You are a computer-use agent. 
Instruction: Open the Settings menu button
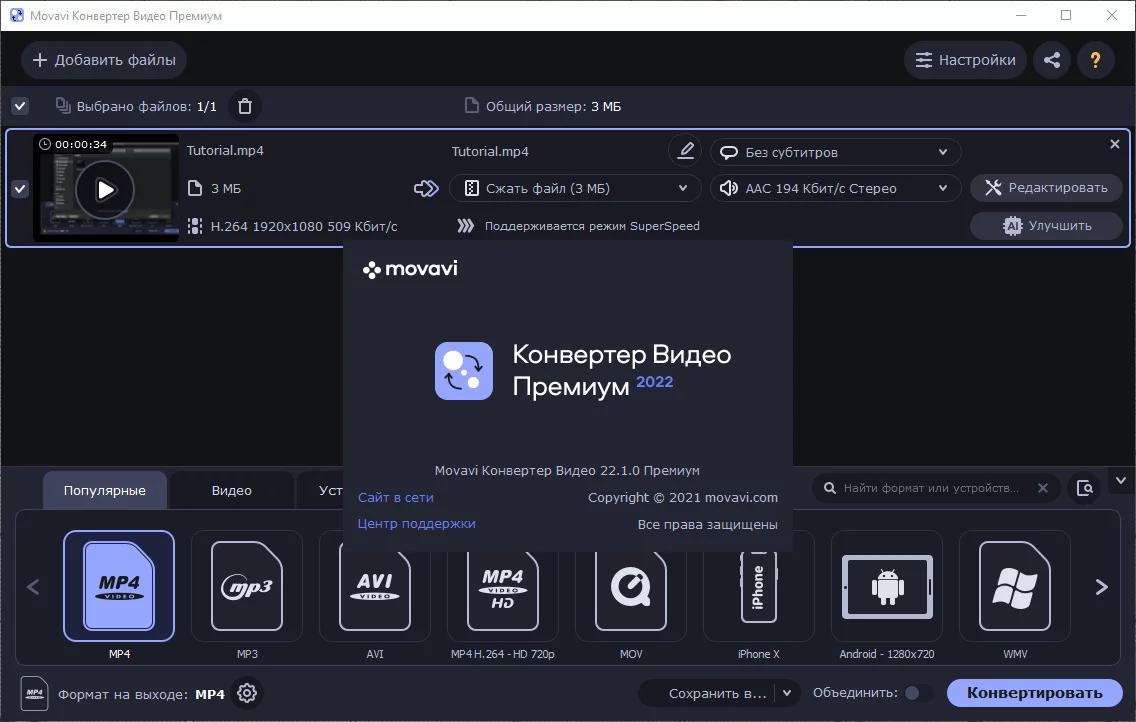966,60
